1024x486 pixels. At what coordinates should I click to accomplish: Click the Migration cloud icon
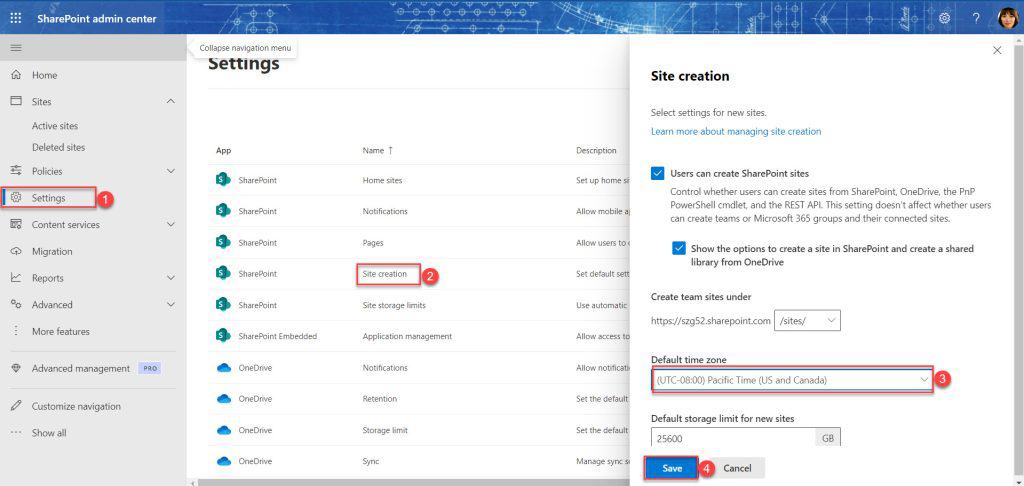pyautogui.click(x=16, y=251)
